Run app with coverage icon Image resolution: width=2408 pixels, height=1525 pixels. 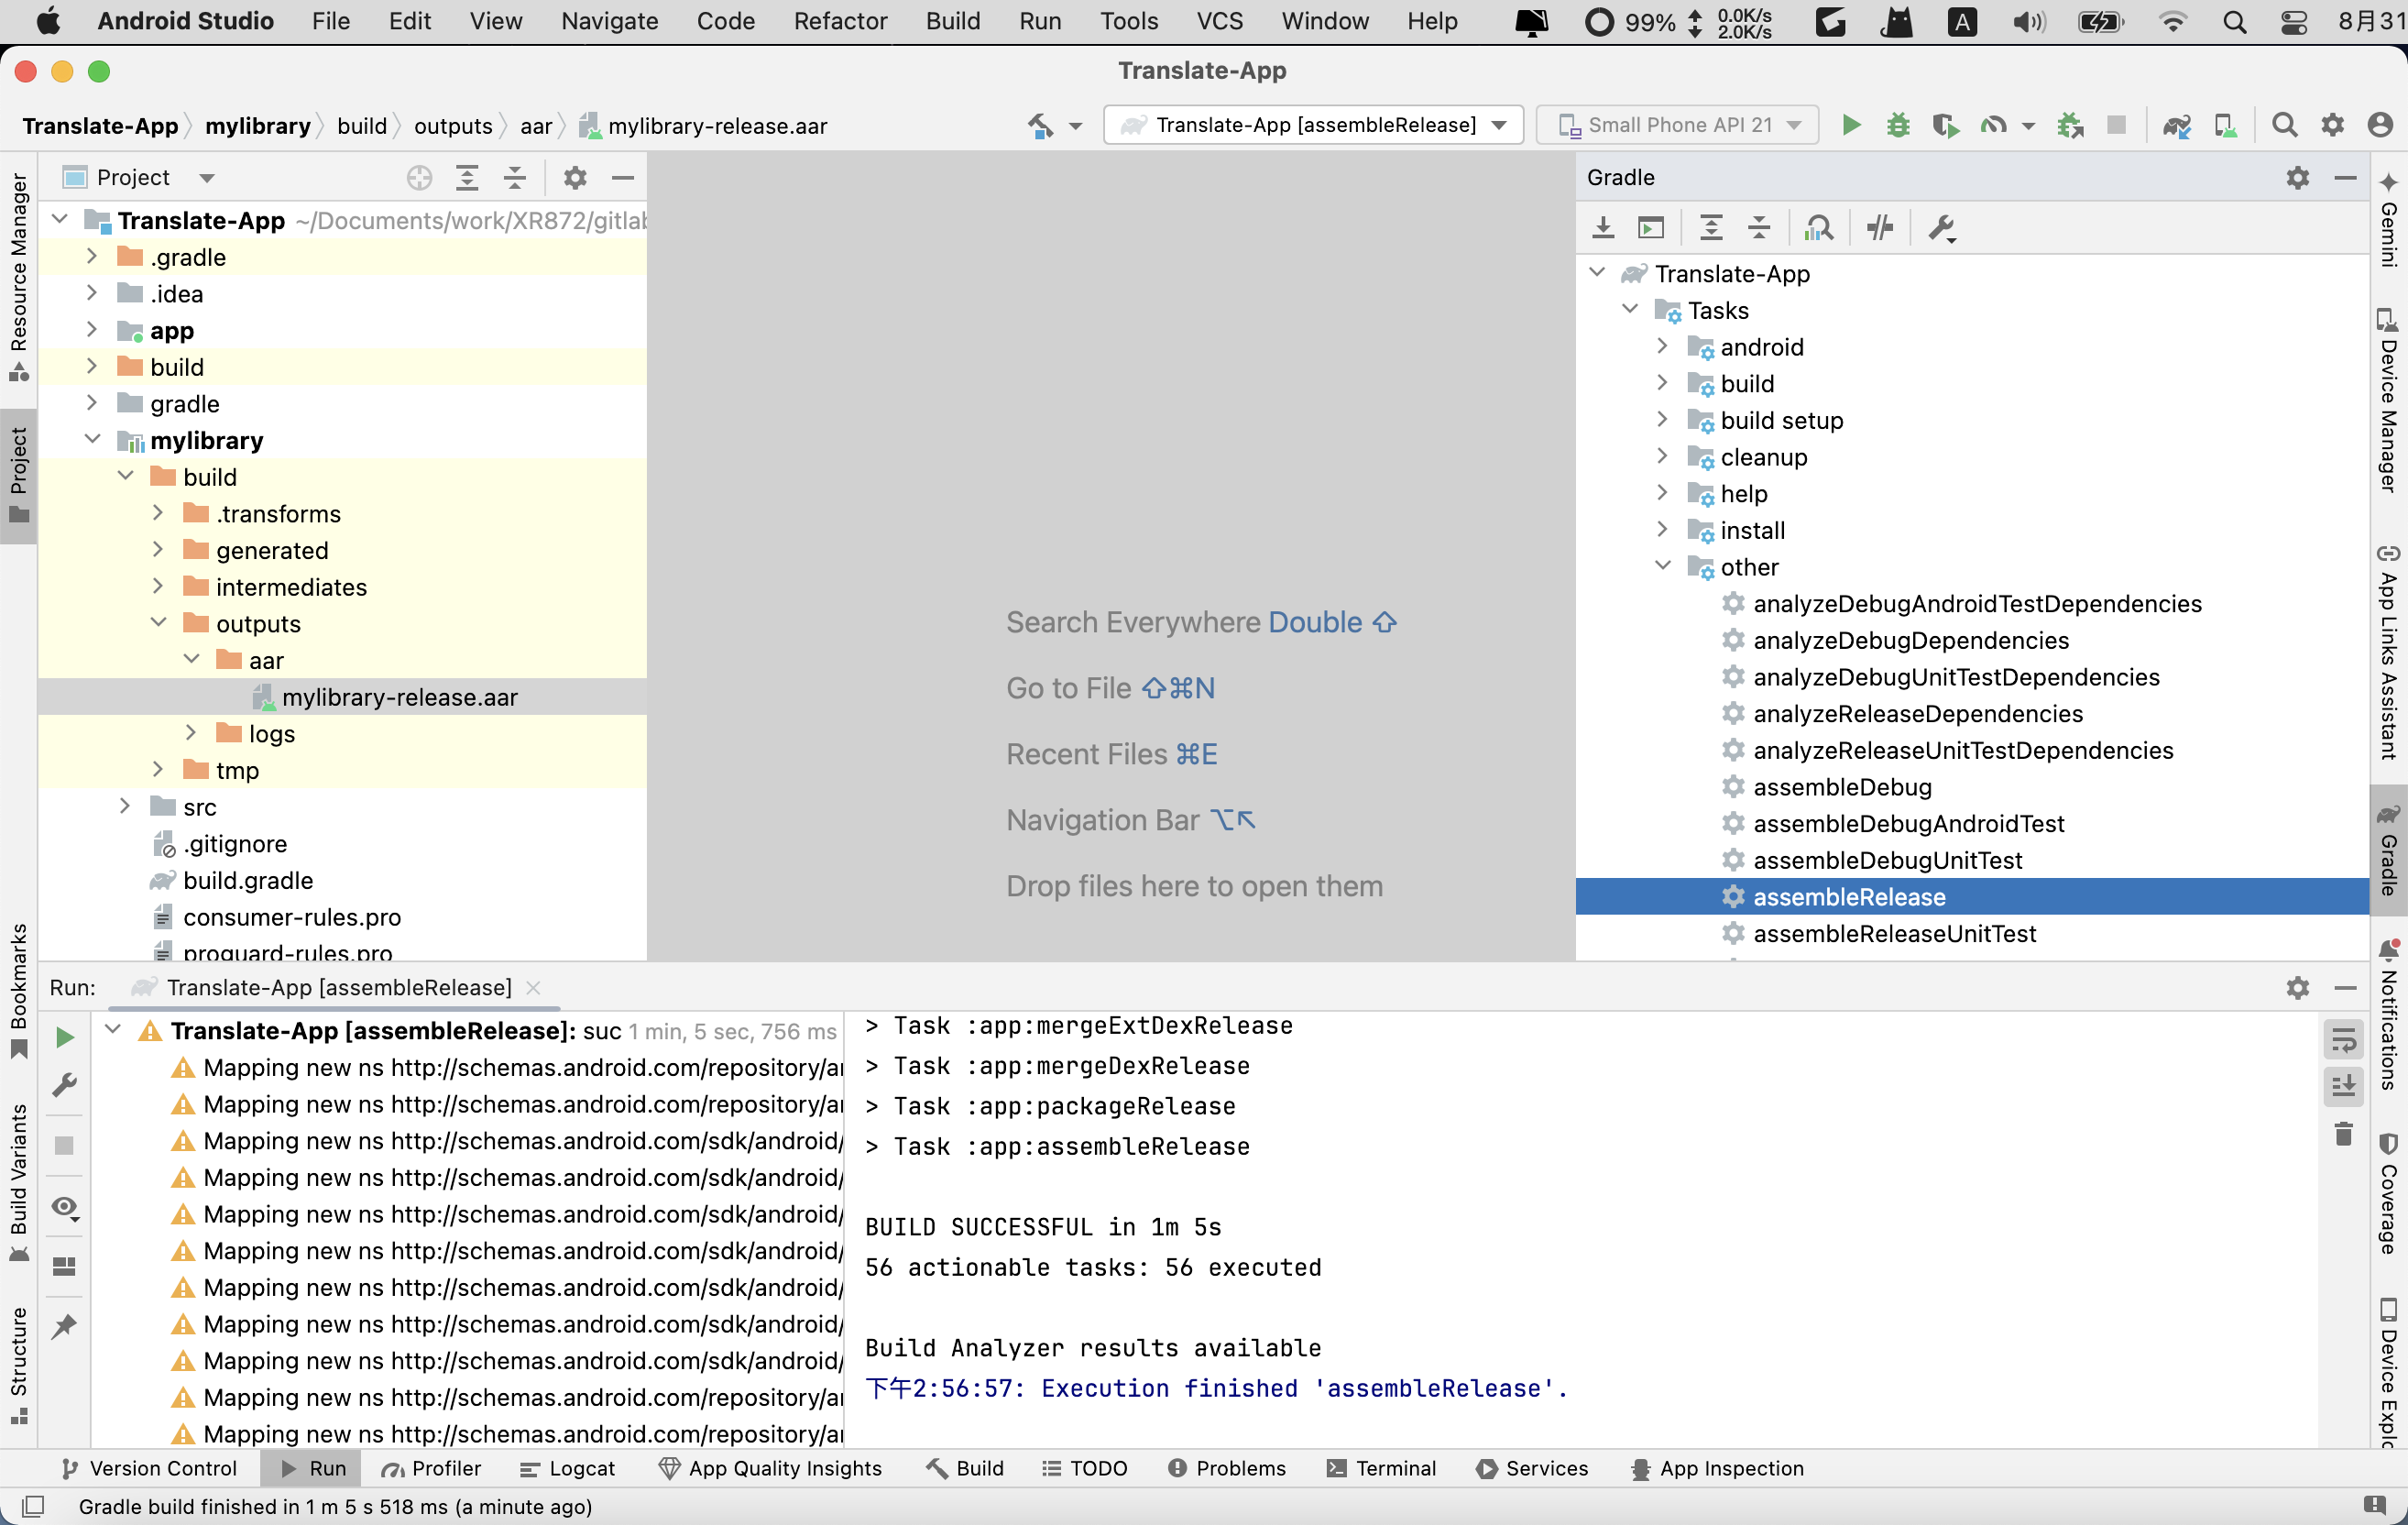pyautogui.click(x=1945, y=125)
